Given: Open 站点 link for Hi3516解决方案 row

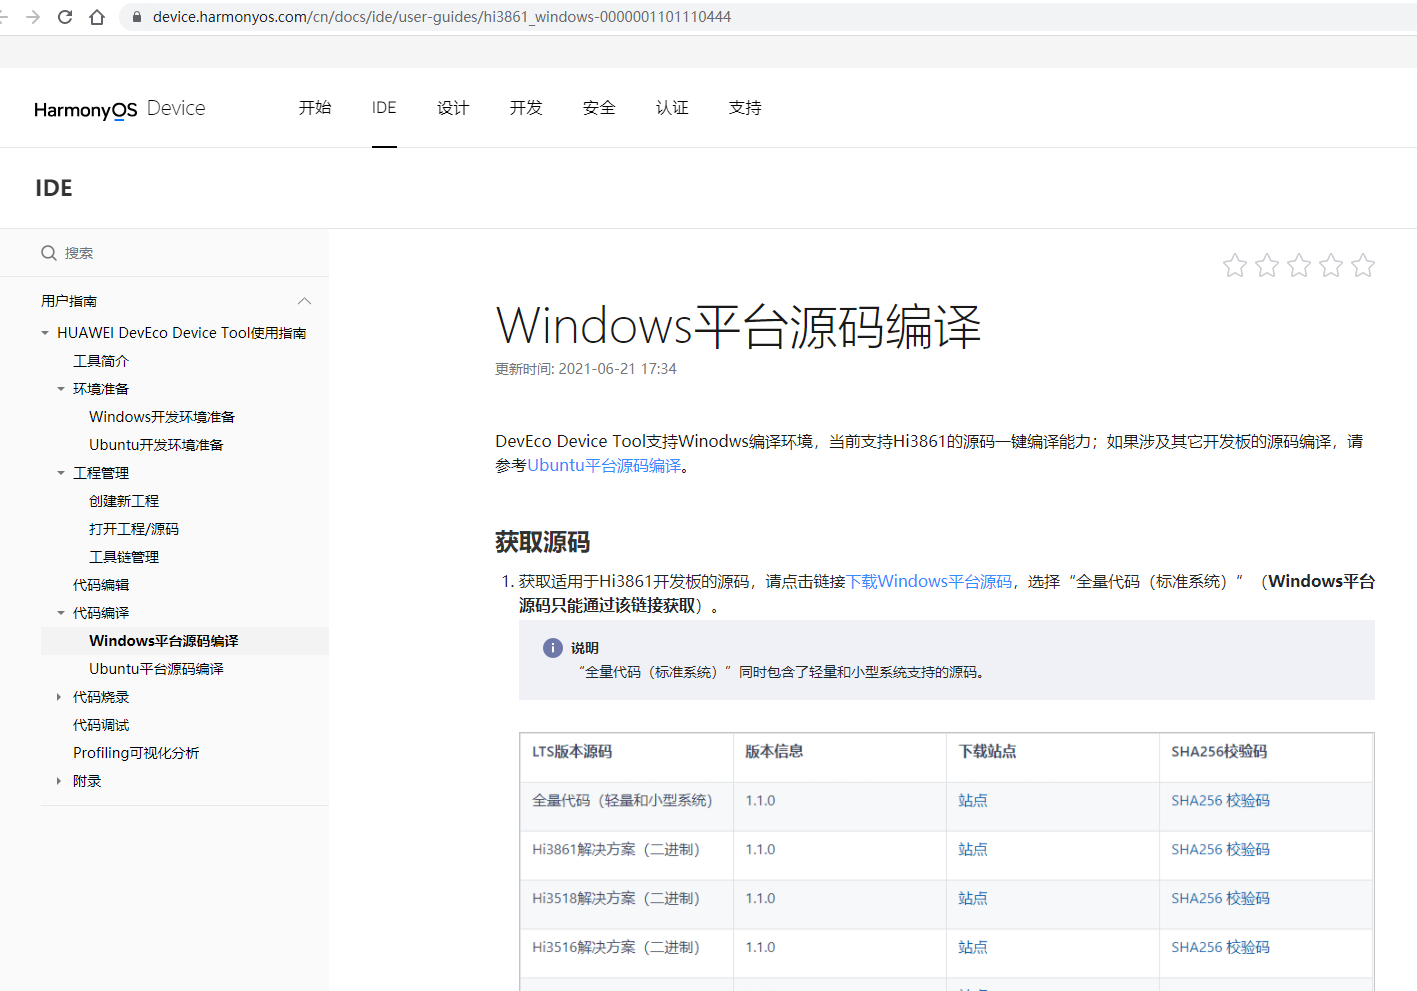Looking at the screenshot, I should pyautogui.click(x=973, y=948).
